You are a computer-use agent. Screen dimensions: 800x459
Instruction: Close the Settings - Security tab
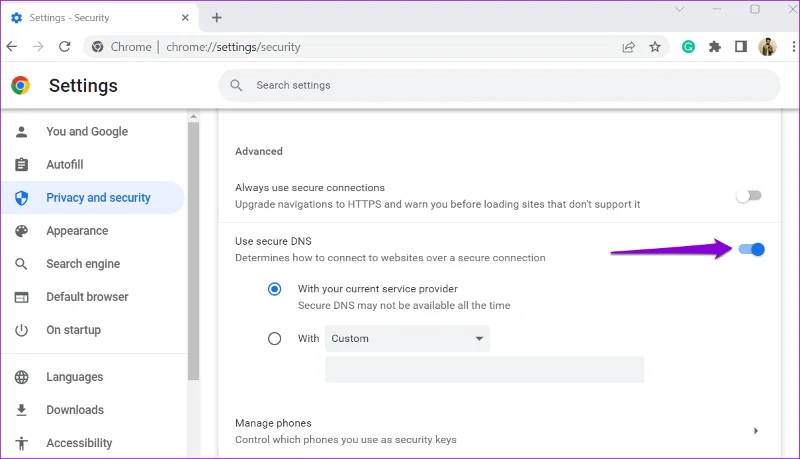[185, 17]
